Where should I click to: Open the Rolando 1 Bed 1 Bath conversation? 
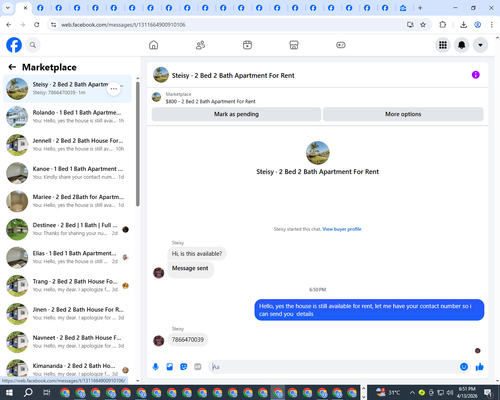[67, 117]
